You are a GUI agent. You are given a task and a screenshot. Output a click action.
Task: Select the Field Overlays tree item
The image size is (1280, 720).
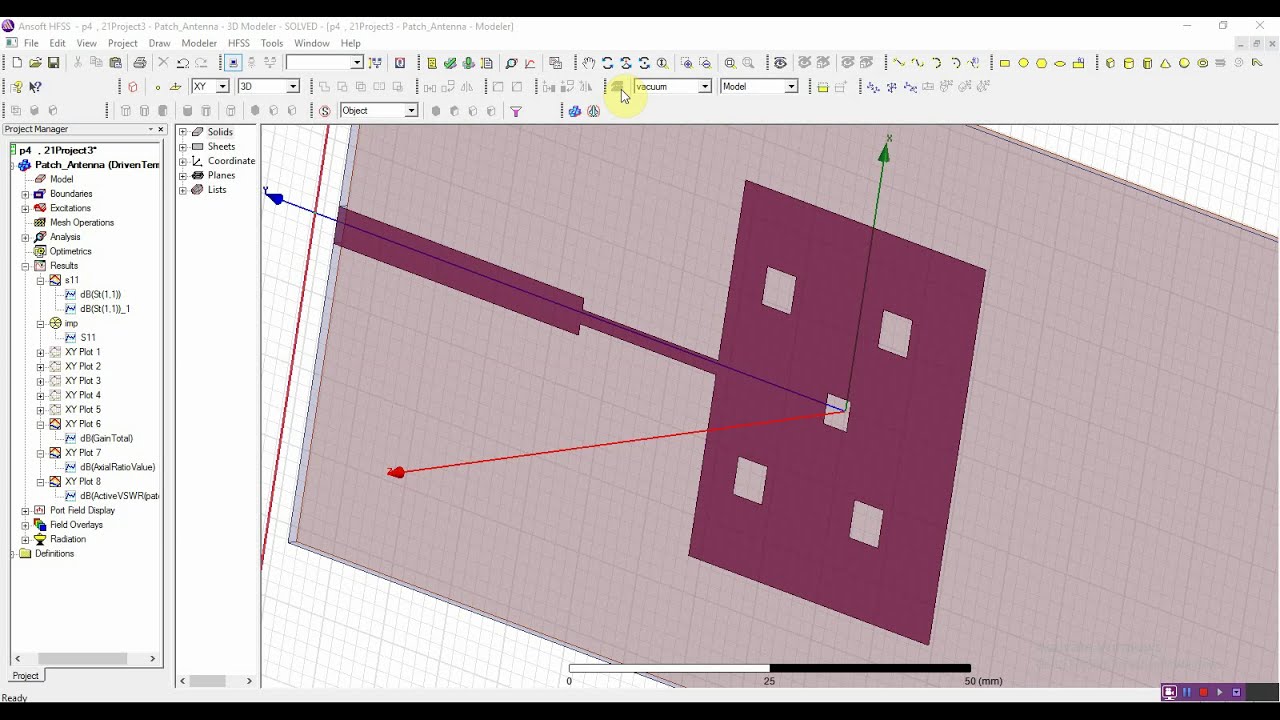[76, 525]
